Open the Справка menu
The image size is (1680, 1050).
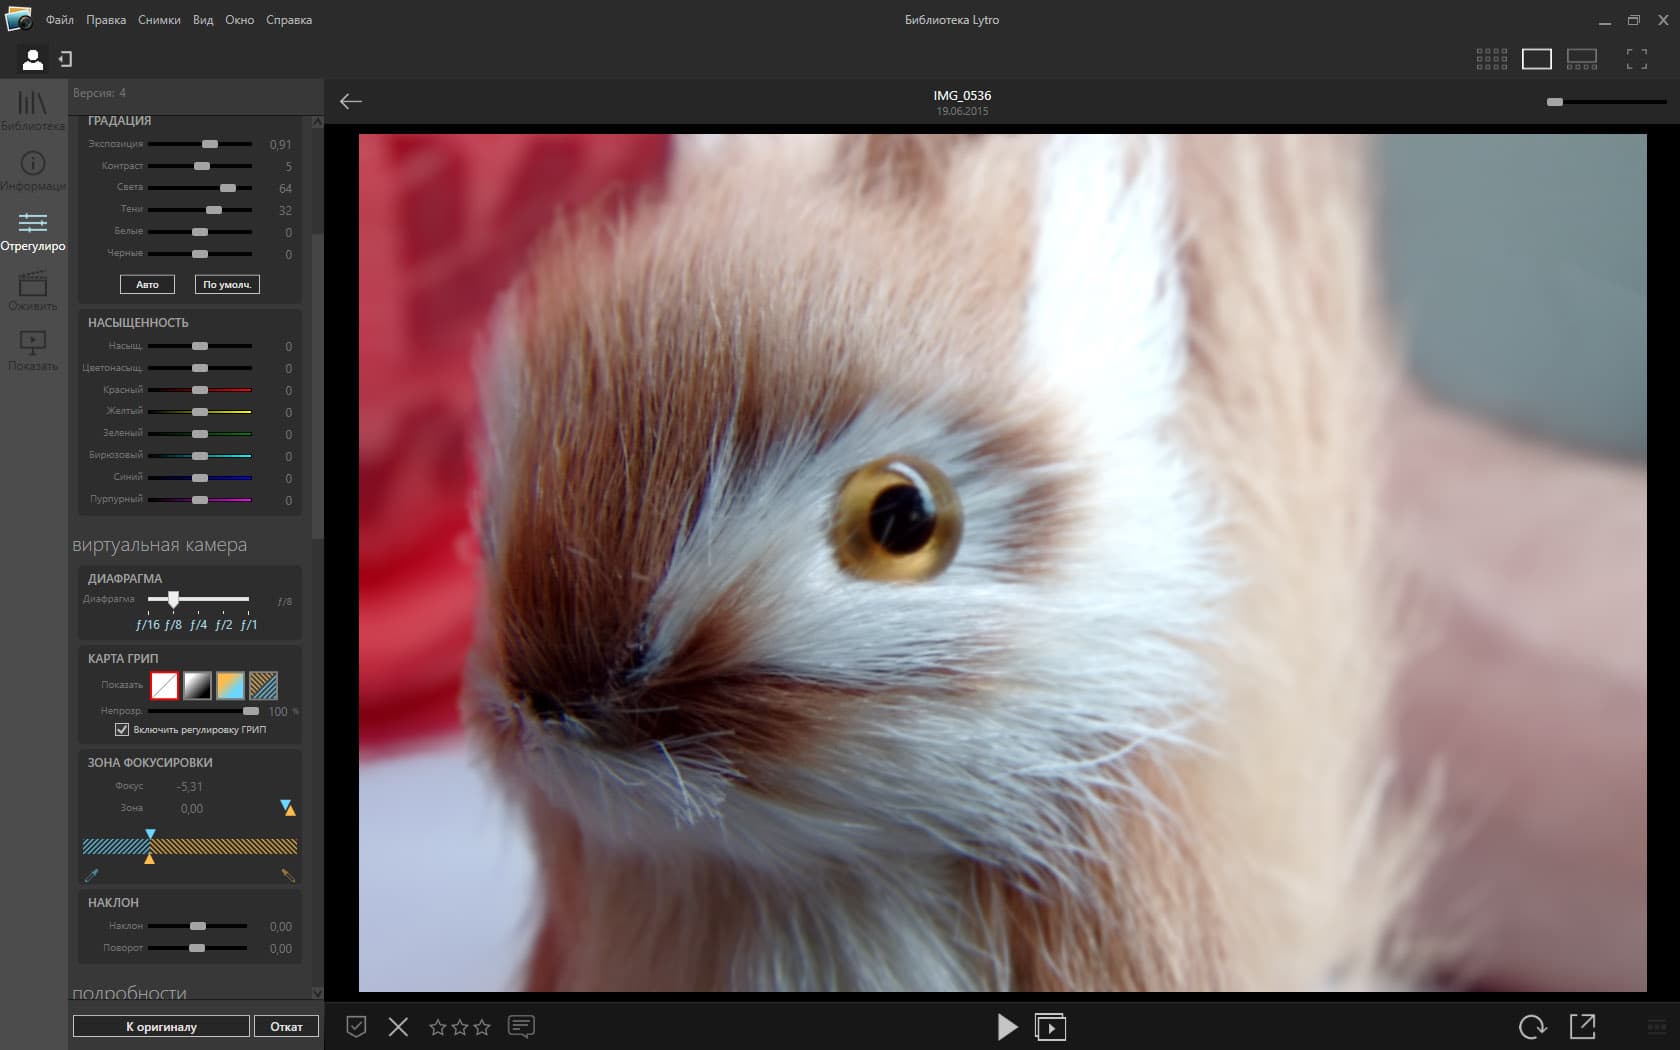[289, 20]
